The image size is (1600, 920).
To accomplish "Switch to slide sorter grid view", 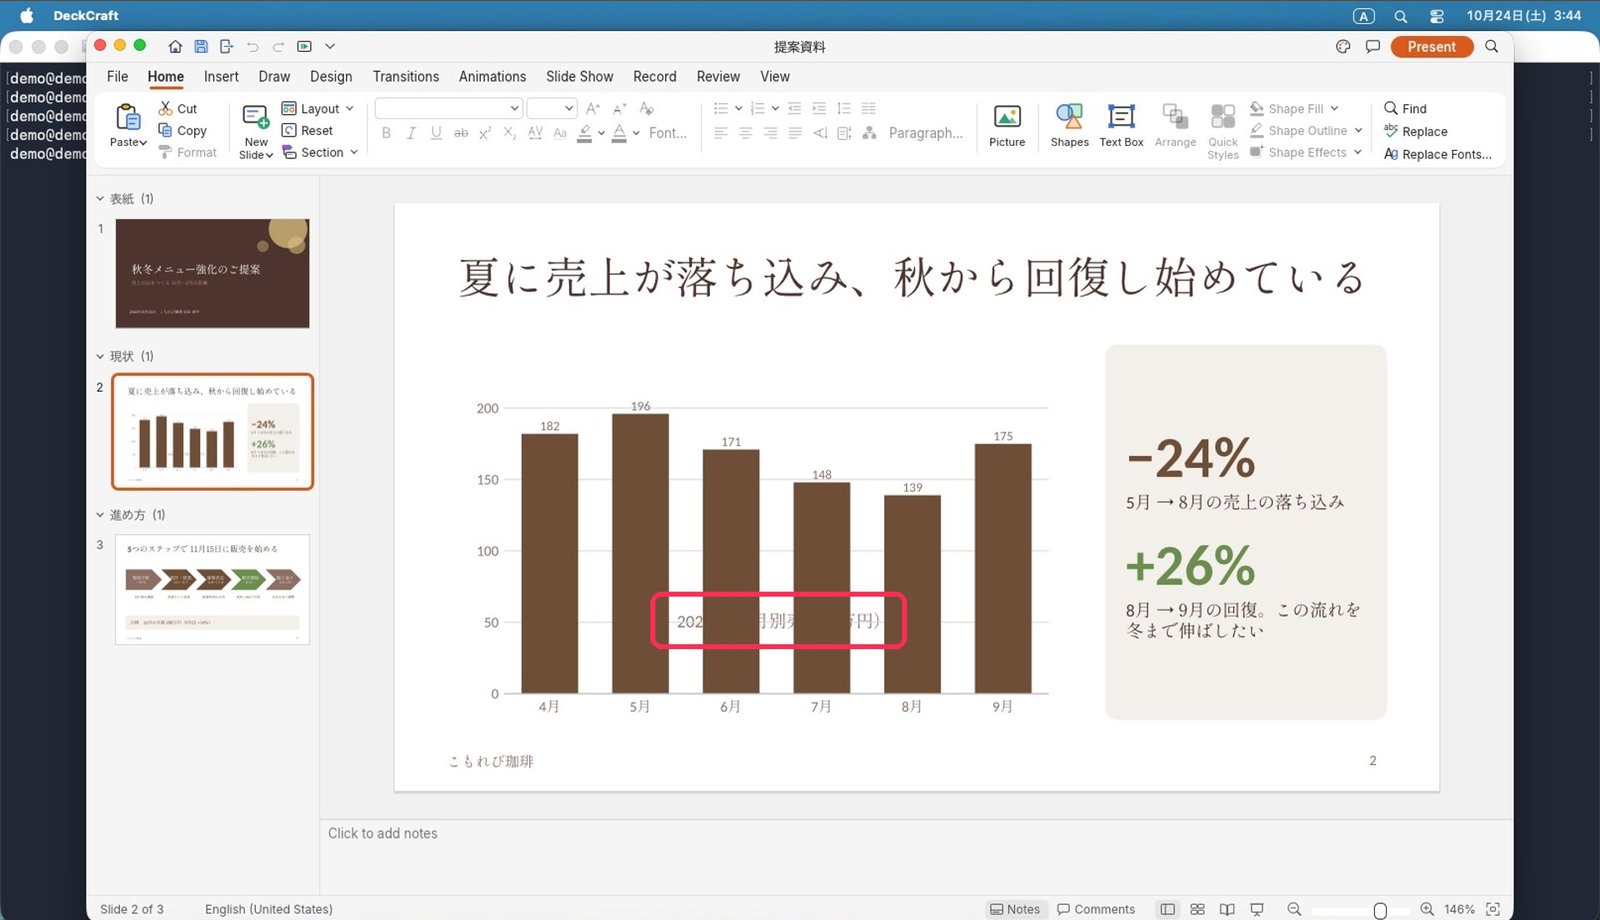I will click(1197, 909).
